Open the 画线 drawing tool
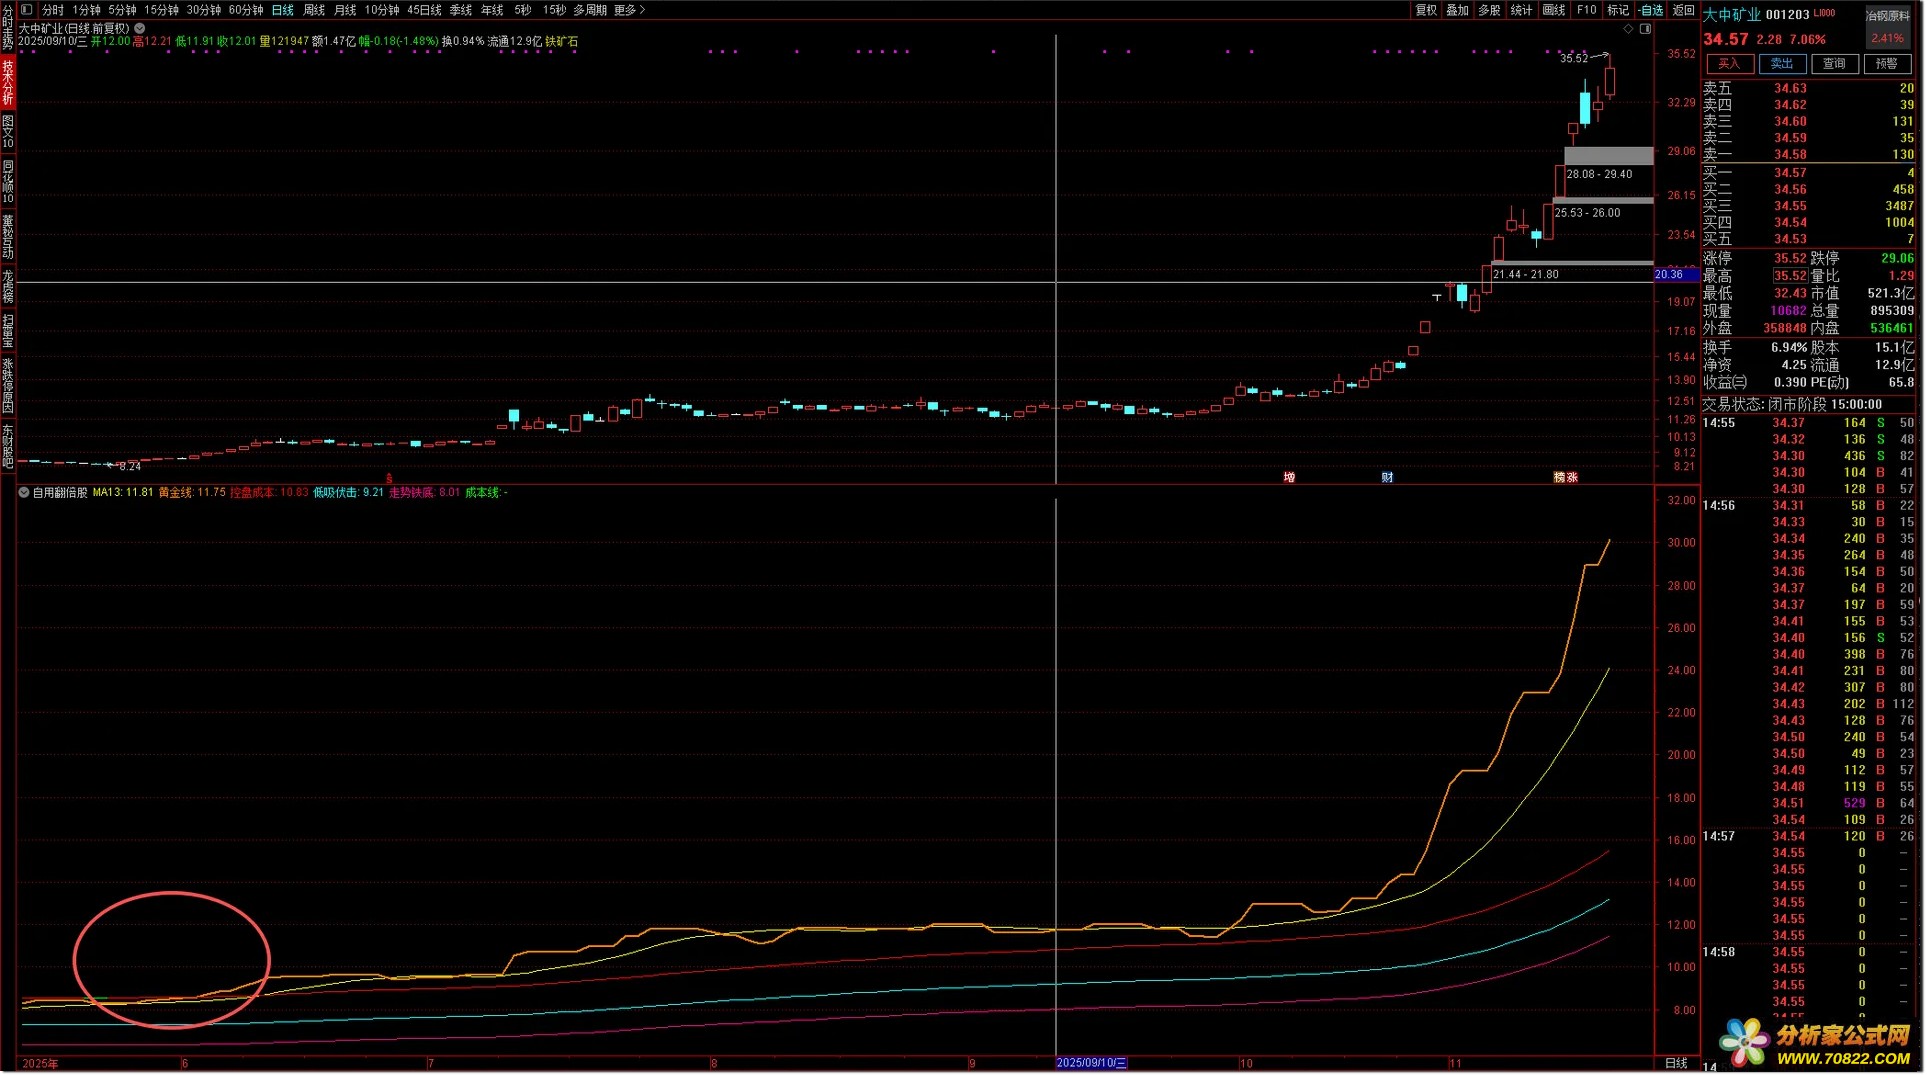This screenshot has height=1075, width=1927. 1554,10
